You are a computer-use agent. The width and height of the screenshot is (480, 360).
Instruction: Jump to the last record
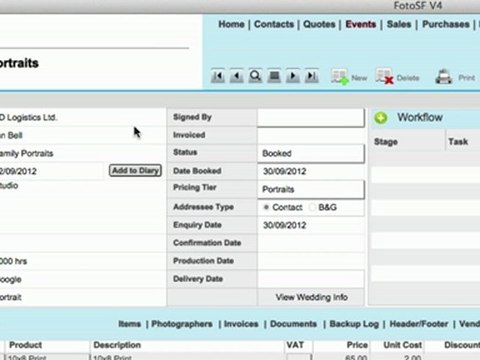(312, 76)
